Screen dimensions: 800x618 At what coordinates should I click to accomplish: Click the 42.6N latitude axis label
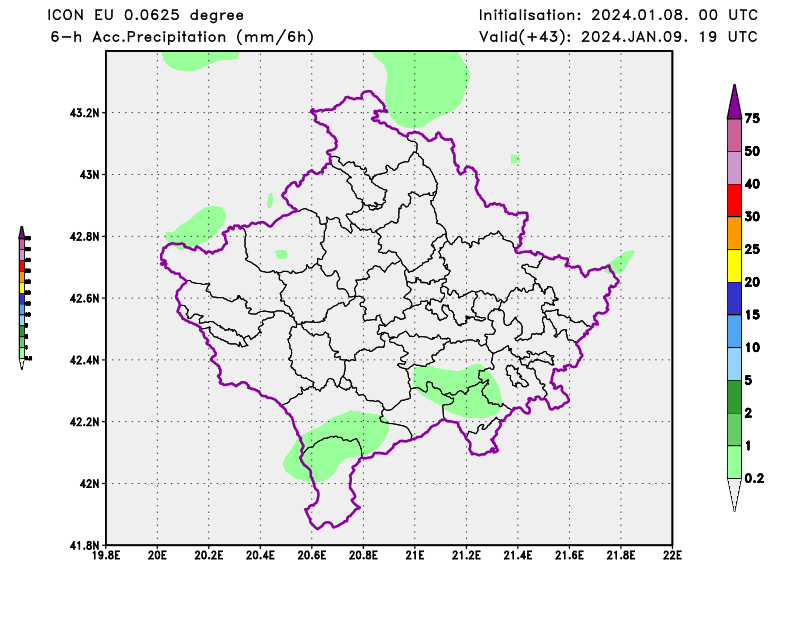pos(85,298)
